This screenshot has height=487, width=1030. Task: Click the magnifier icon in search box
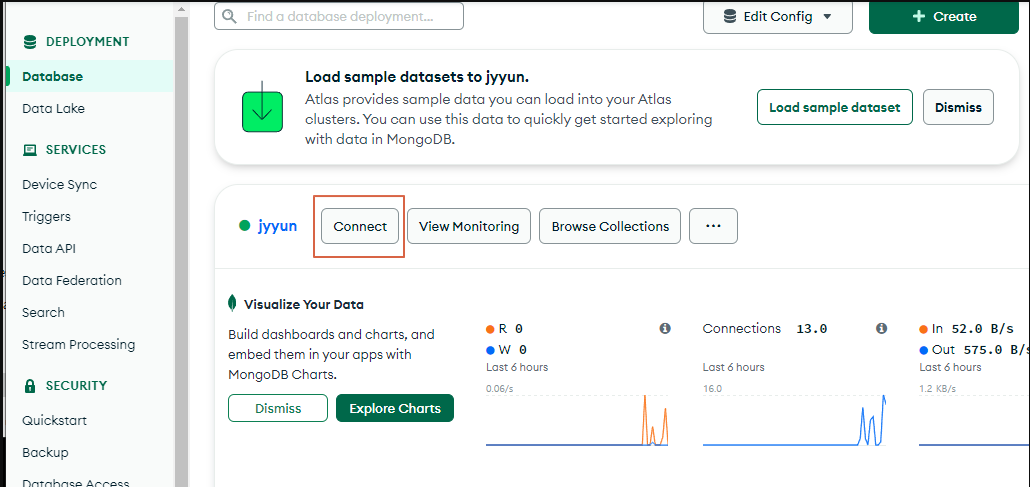(x=231, y=16)
